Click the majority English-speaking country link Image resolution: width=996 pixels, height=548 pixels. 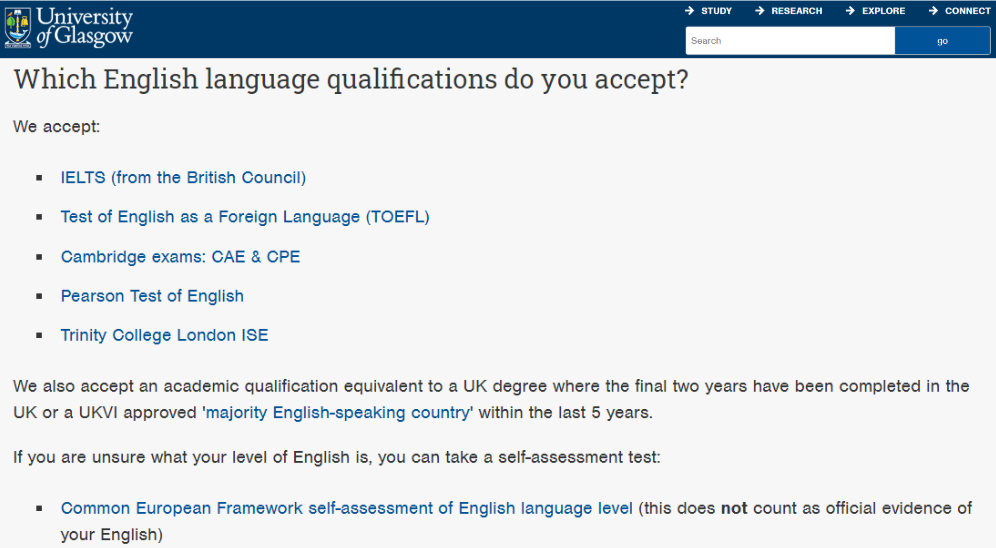[337, 412]
